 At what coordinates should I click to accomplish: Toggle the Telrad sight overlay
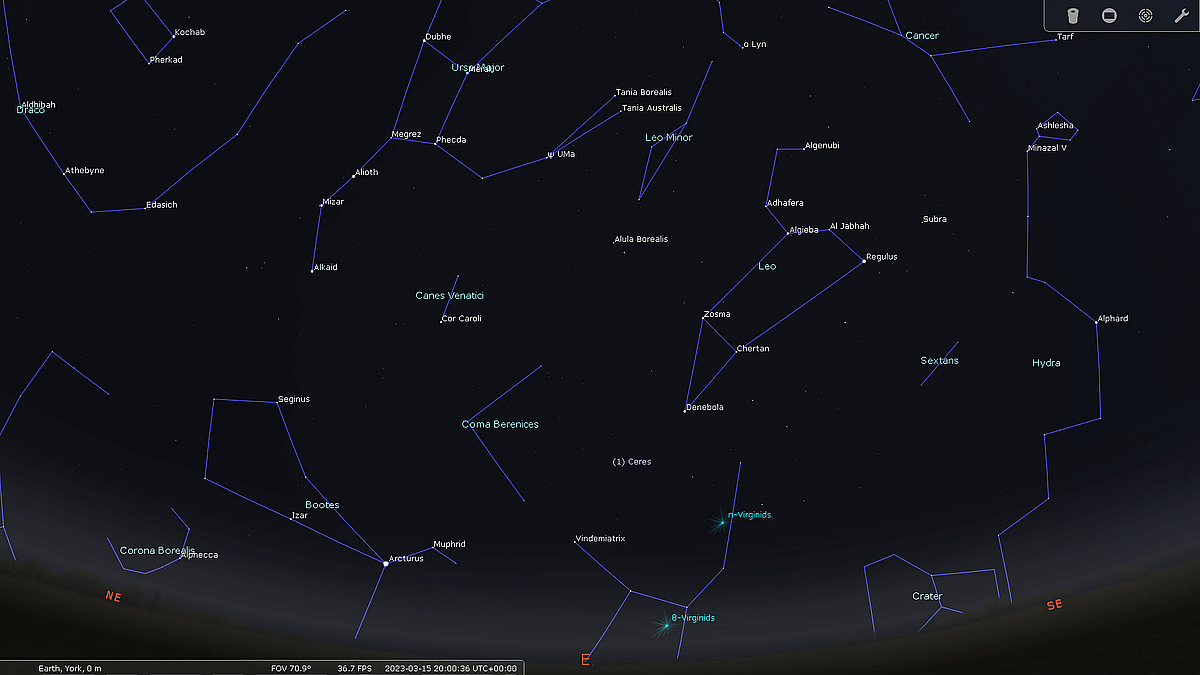(1145, 16)
